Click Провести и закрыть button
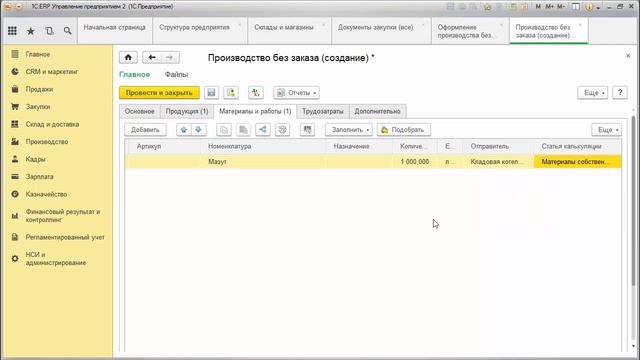This screenshot has height=360, width=640. tap(159, 93)
